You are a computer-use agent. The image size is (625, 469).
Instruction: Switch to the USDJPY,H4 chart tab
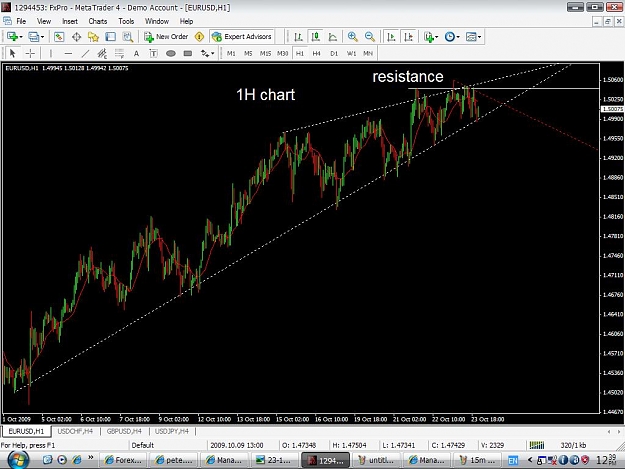pos(172,431)
